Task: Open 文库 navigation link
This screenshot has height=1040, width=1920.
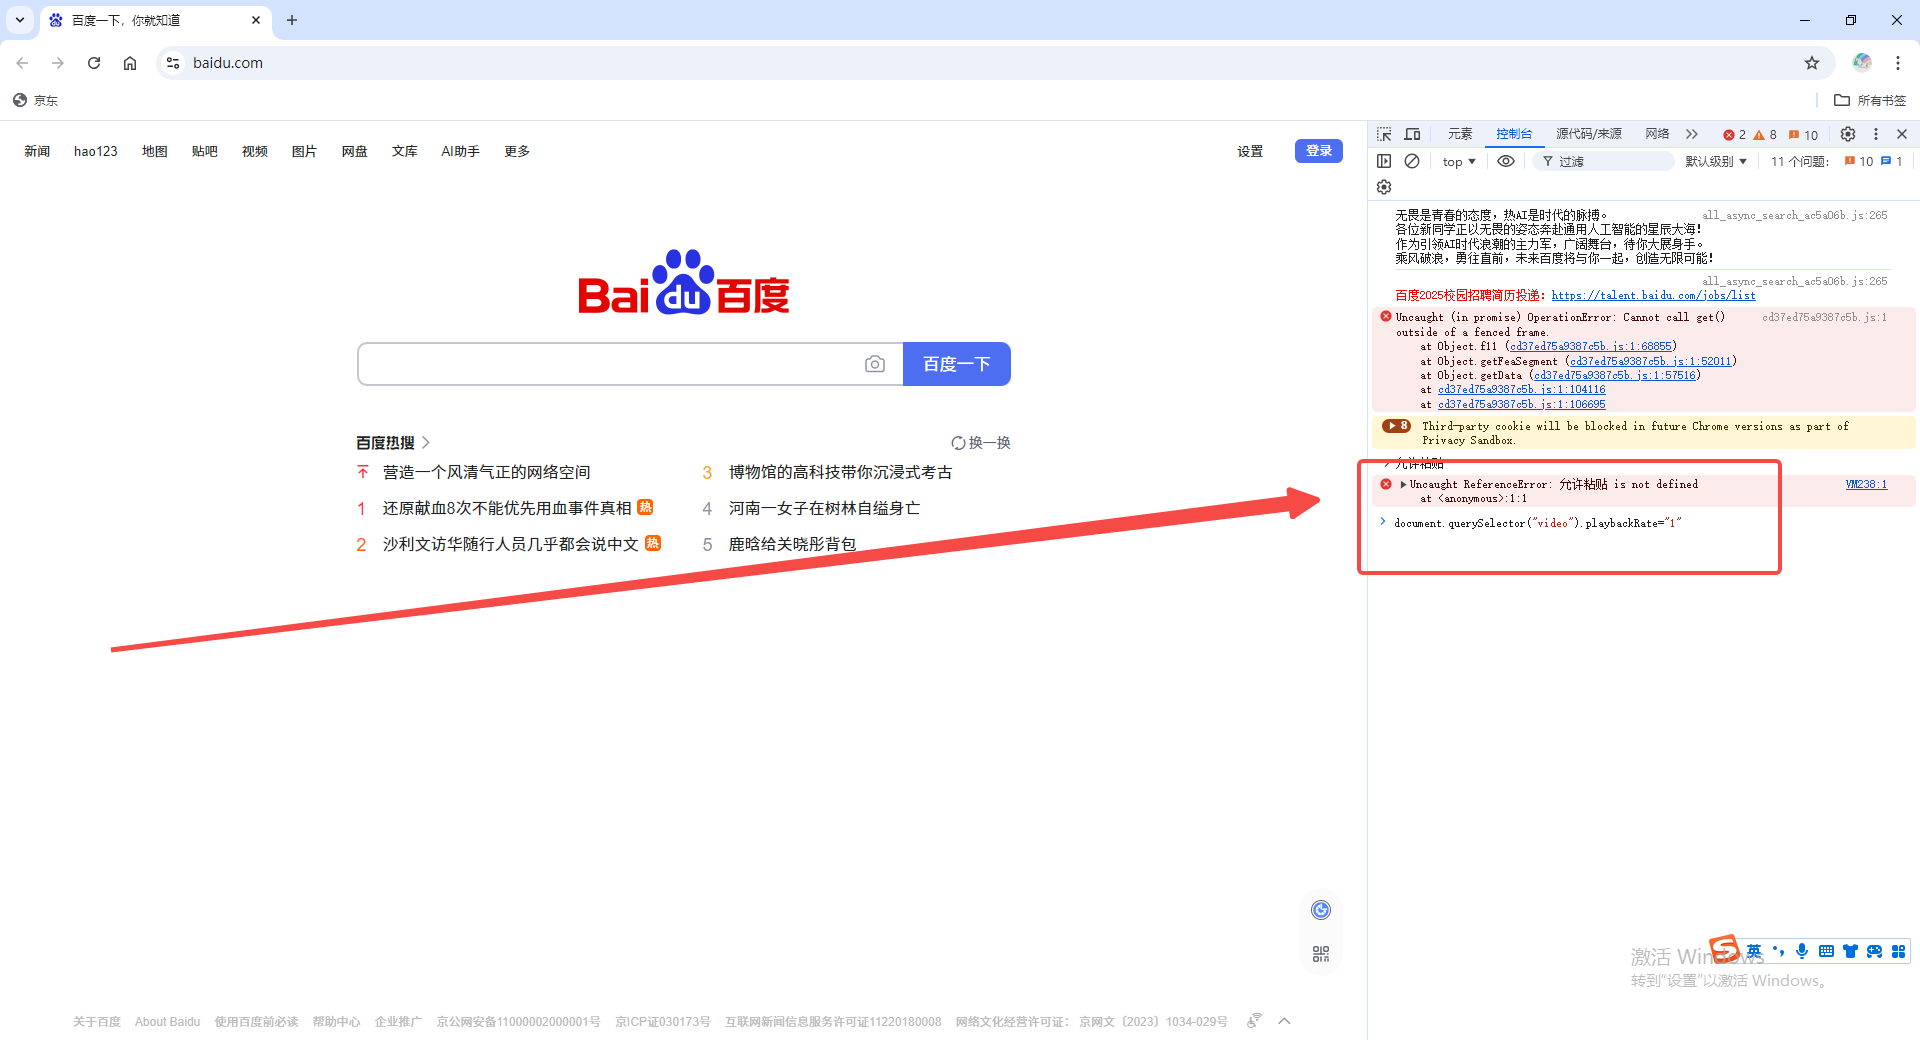Action: (x=405, y=151)
